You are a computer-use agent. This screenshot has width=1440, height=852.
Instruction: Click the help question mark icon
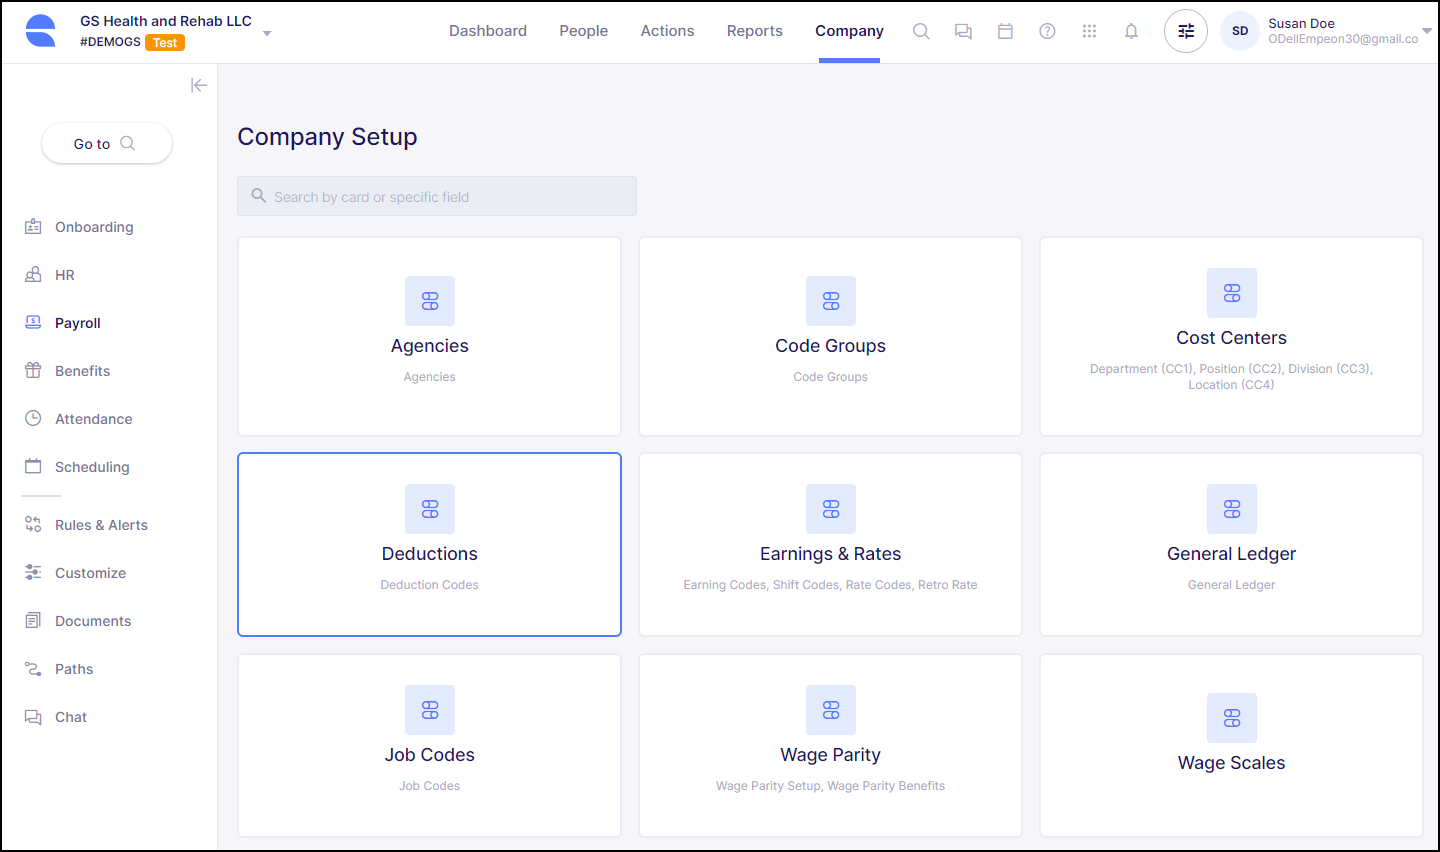1047,31
